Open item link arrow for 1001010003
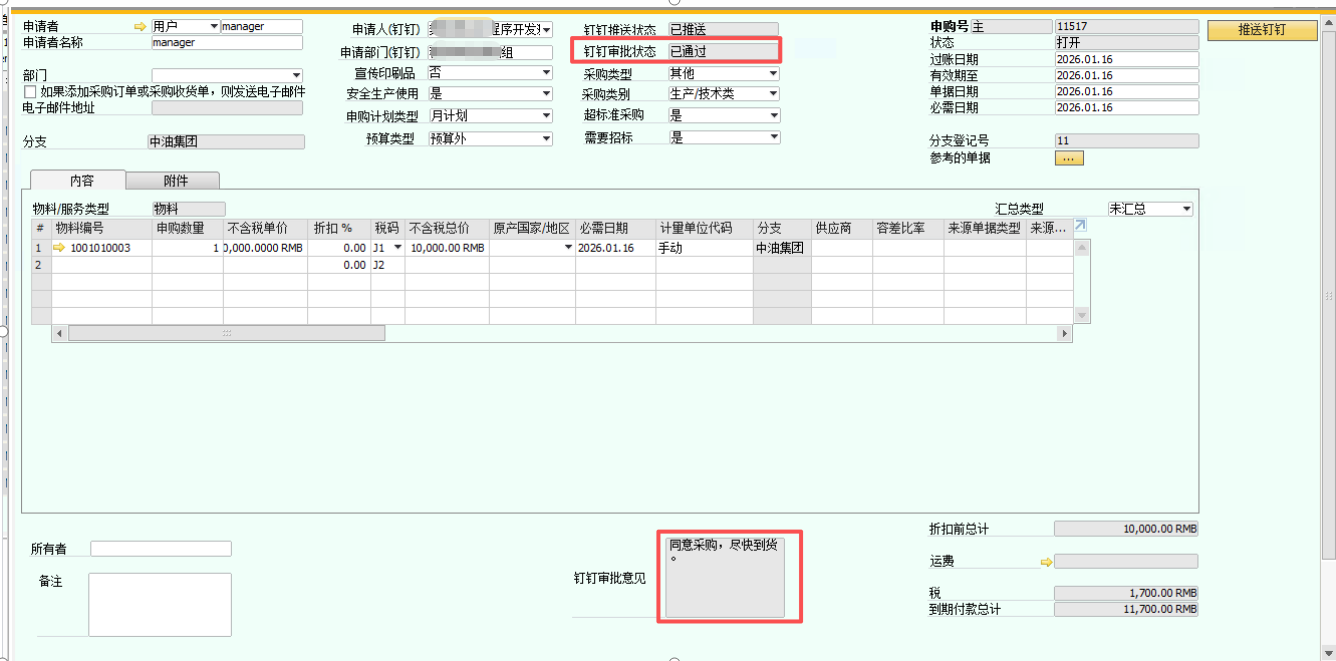This screenshot has width=1336, height=661. pos(59,248)
